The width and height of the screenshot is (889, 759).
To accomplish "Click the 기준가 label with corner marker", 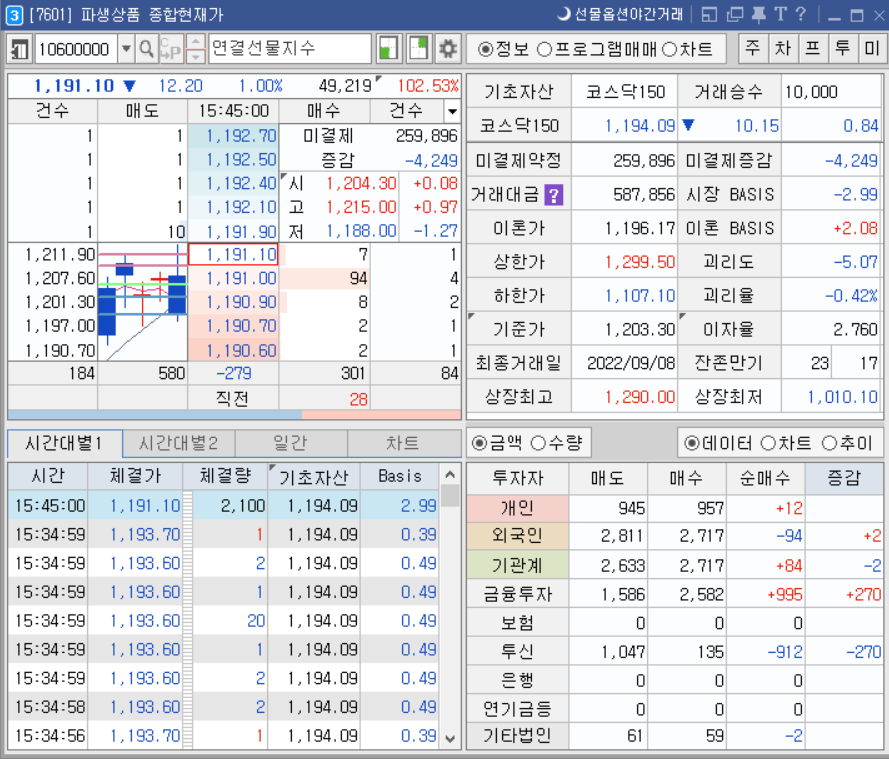I will [518, 329].
